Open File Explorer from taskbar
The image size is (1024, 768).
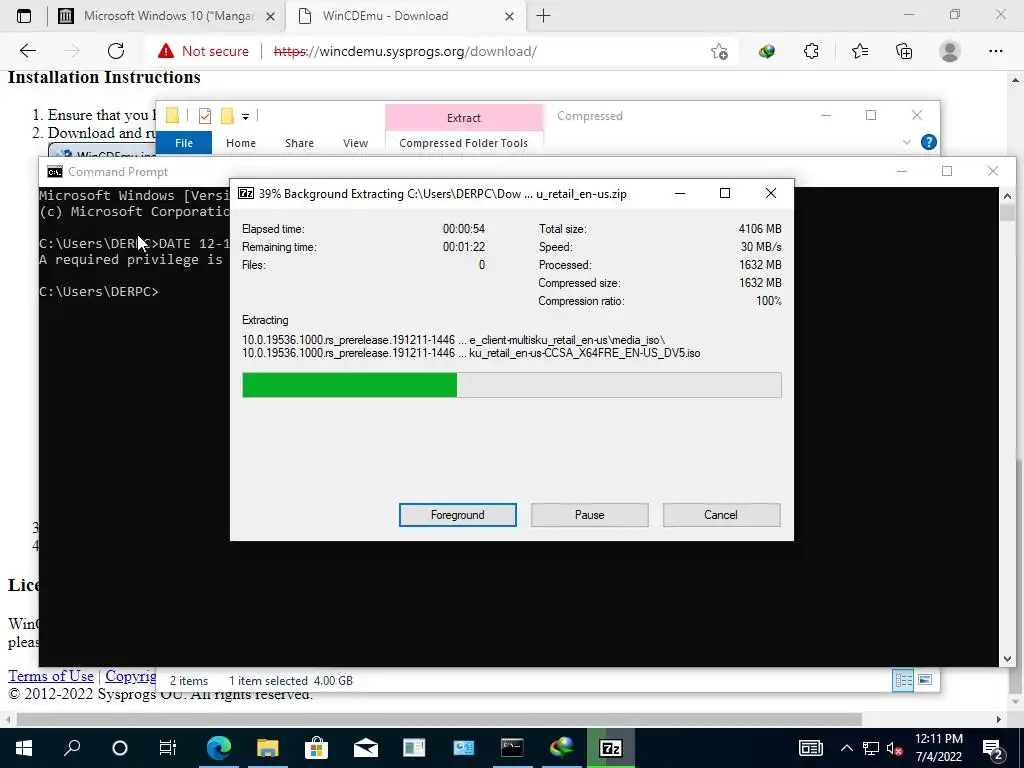[267, 748]
